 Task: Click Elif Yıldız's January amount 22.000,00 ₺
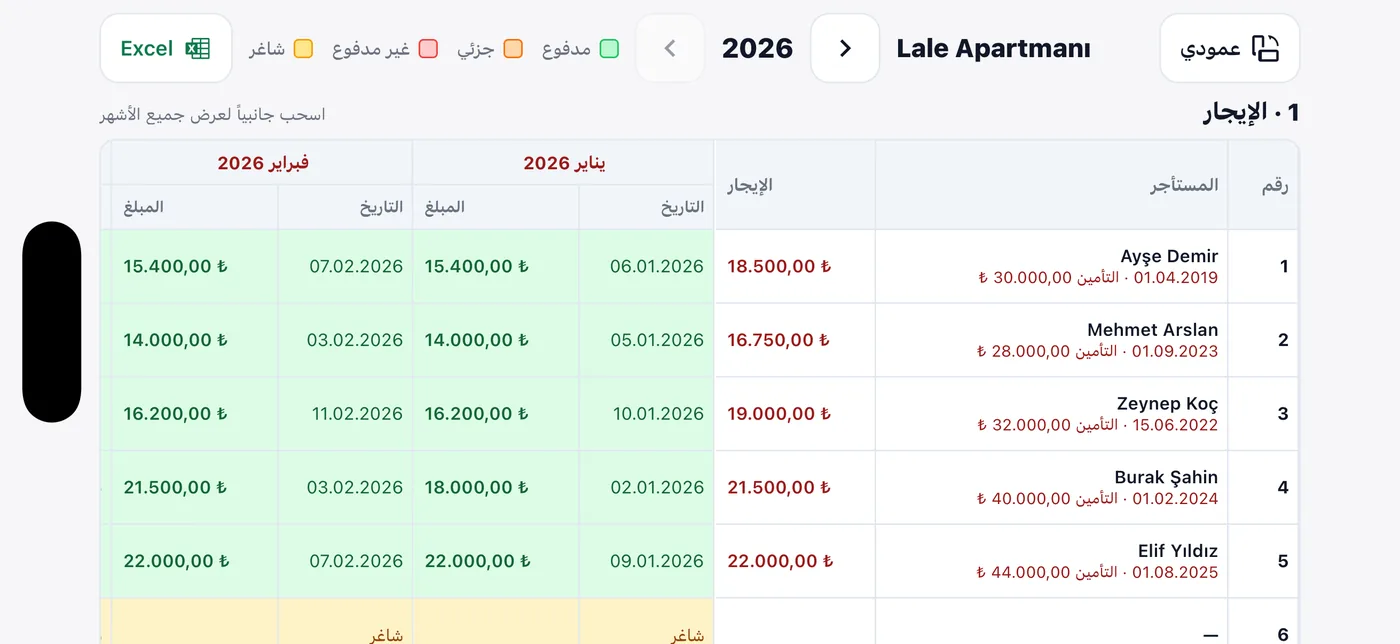[x=476, y=561]
